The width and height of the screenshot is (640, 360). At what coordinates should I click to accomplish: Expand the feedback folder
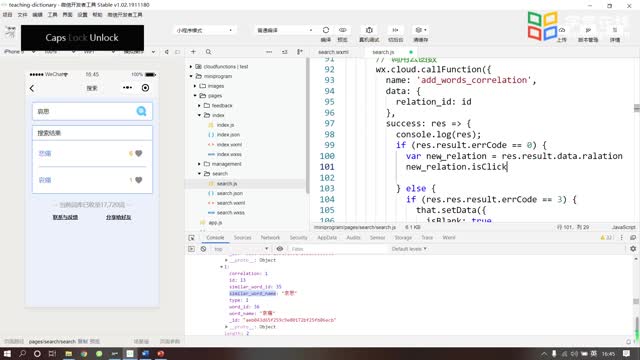(199, 106)
